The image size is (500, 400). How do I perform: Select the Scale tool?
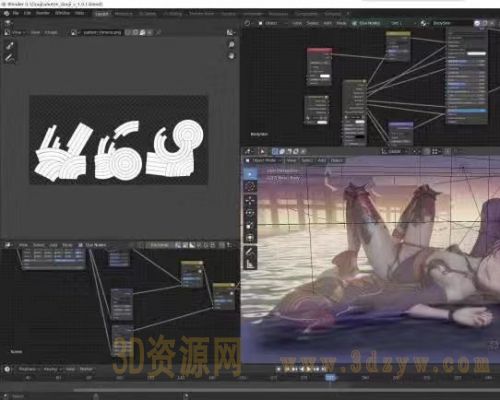250,226
